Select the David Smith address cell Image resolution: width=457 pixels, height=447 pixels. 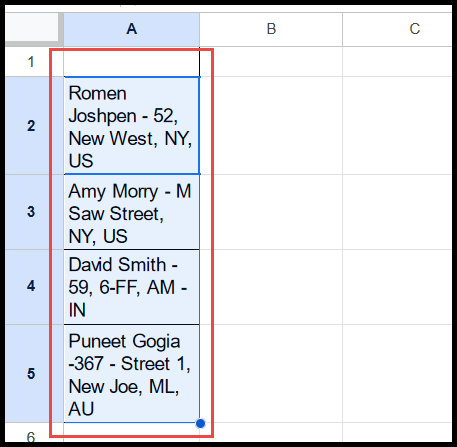point(132,286)
